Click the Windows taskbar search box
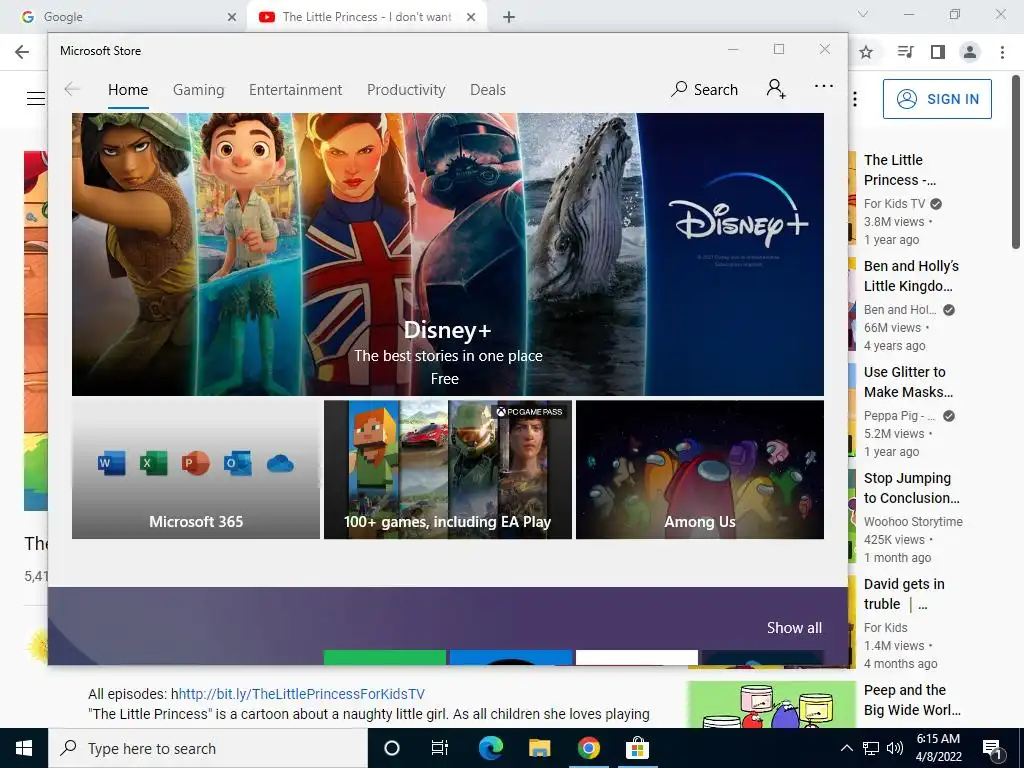Image resolution: width=1024 pixels, height=768 pixels. click(x=209, y=748)
